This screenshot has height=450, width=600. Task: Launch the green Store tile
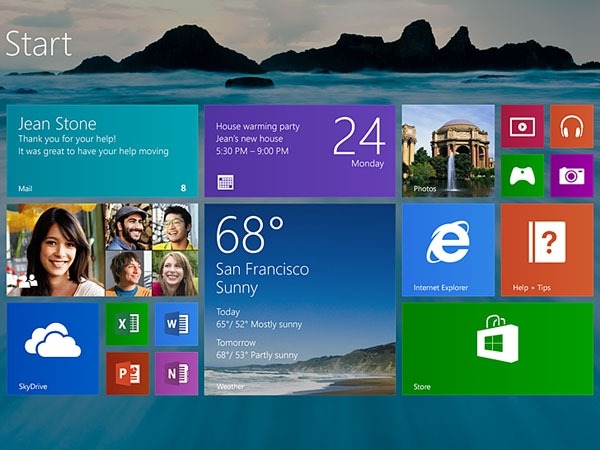tap(497, 348)
